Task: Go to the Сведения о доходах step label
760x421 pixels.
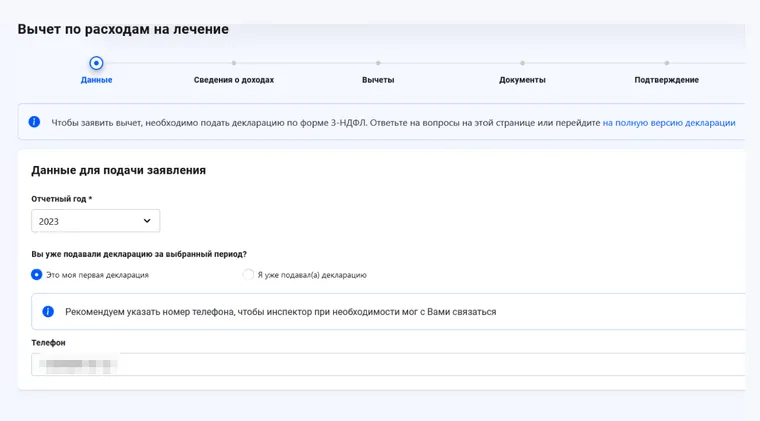Action: click(234, 80)
